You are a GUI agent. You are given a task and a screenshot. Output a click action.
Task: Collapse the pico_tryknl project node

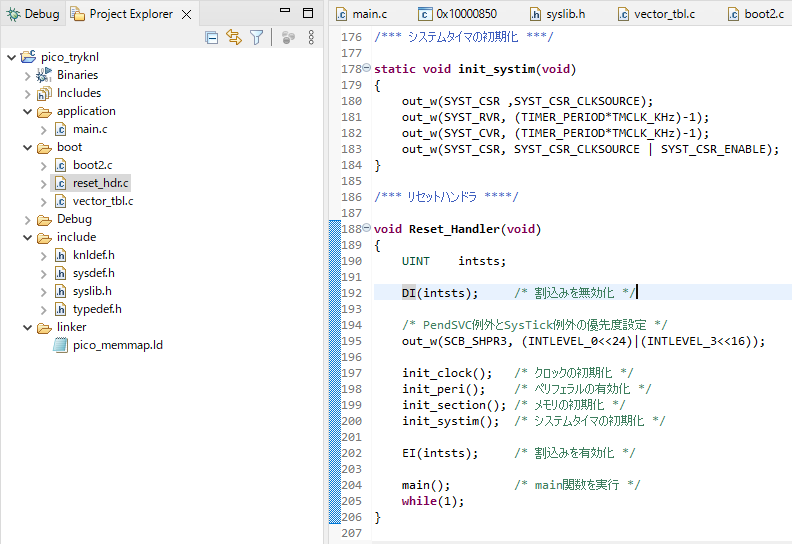coord(10,57)
